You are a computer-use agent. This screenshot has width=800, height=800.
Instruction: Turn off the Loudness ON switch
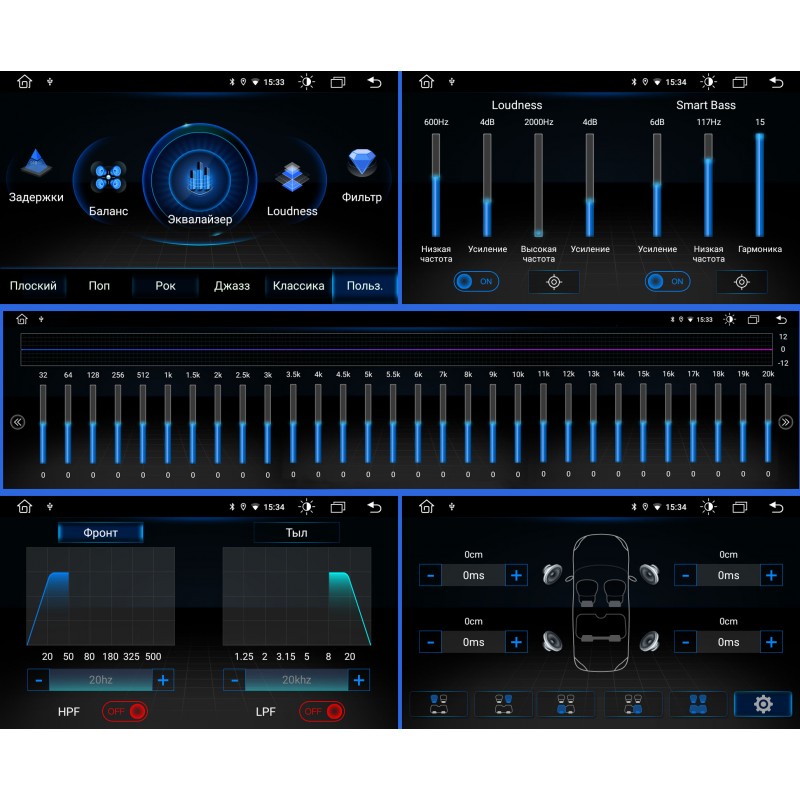click(x=476, y=282)
